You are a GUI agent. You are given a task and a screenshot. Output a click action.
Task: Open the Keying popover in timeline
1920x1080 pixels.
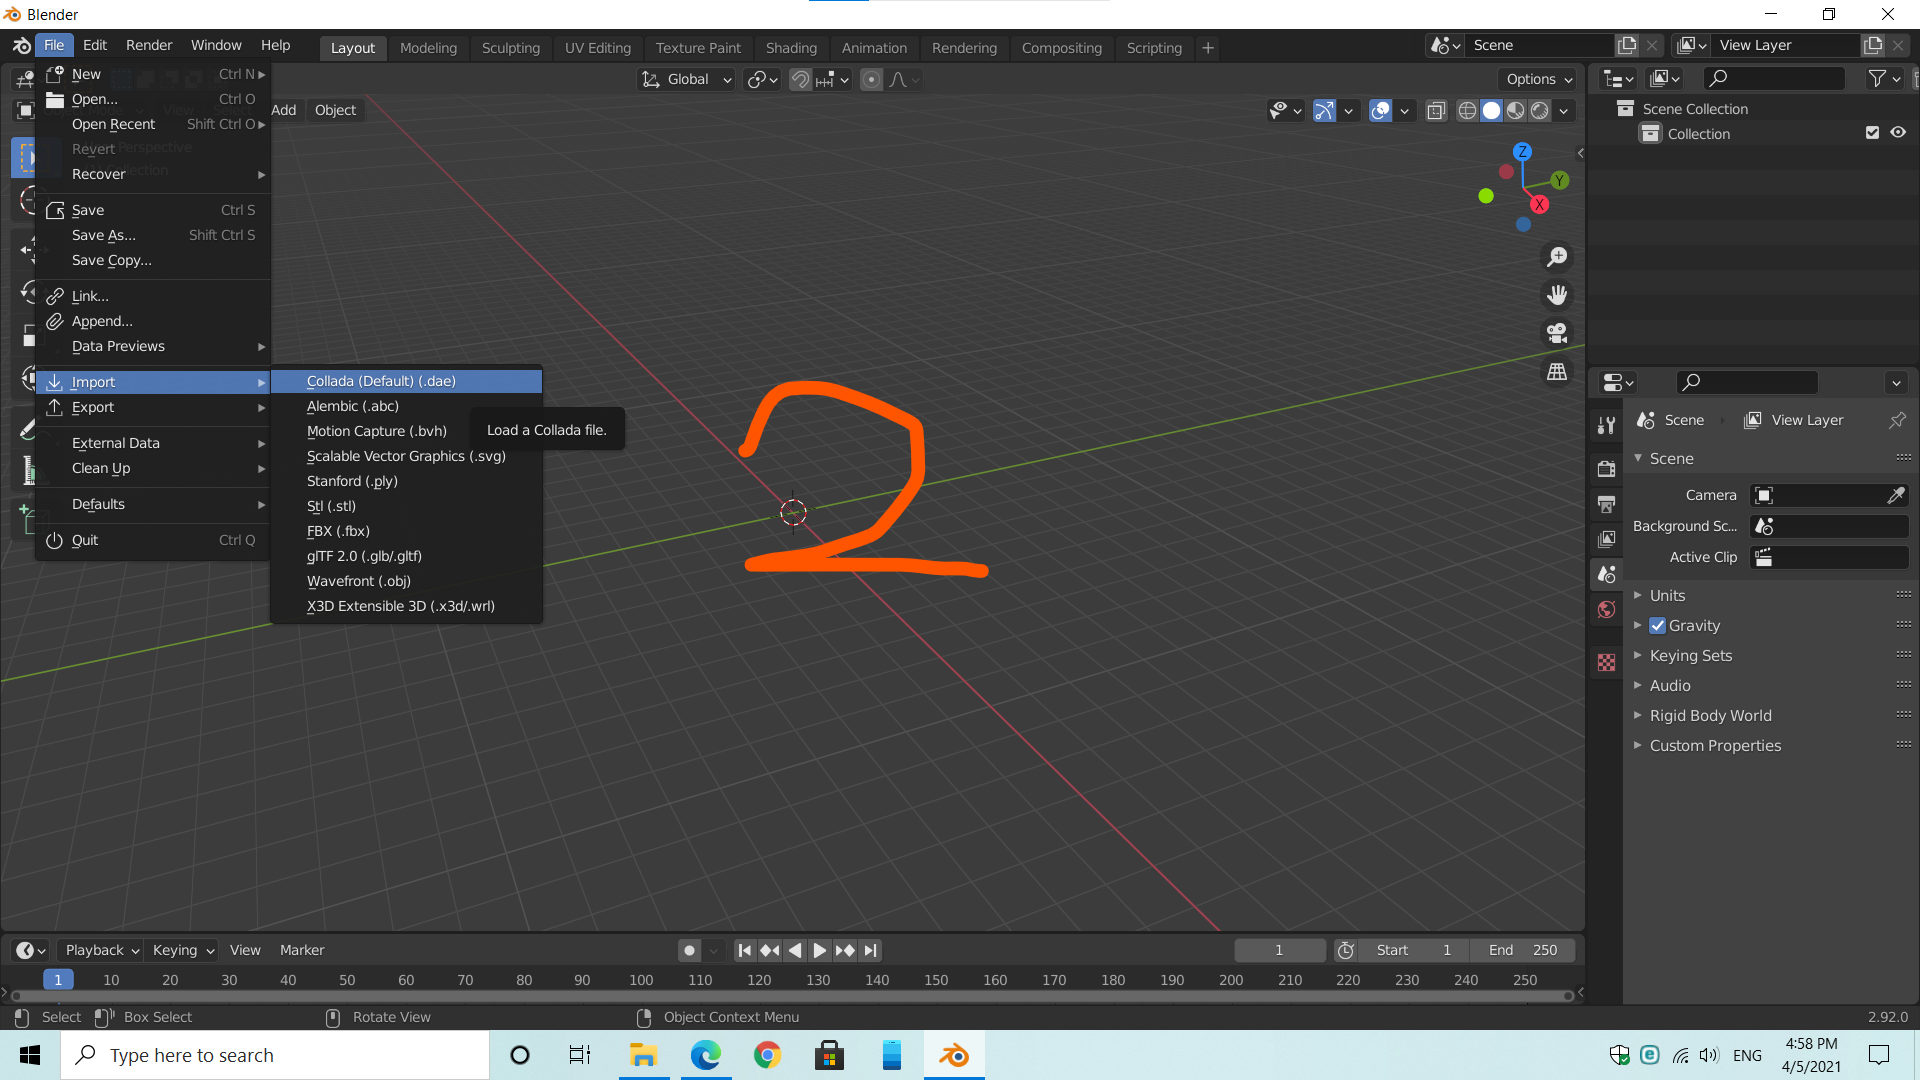(x=181, y=950)
